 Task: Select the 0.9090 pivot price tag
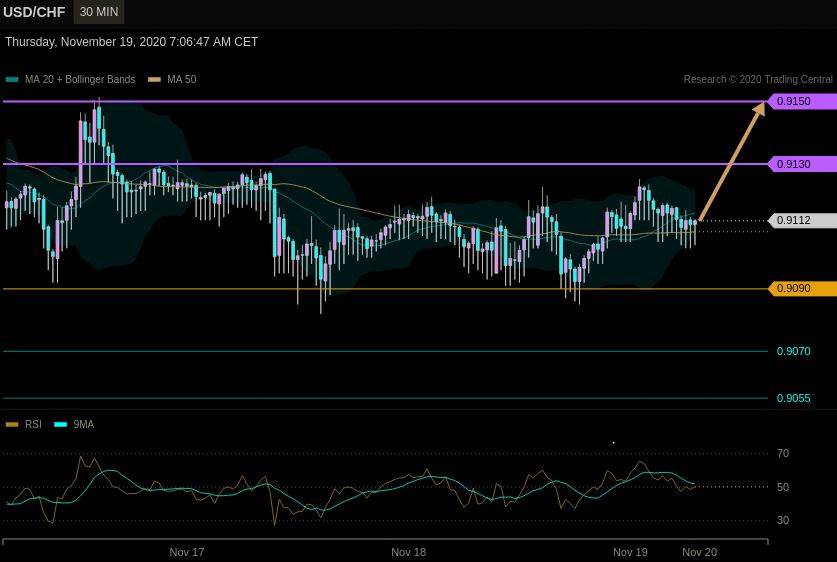(802, 288)
